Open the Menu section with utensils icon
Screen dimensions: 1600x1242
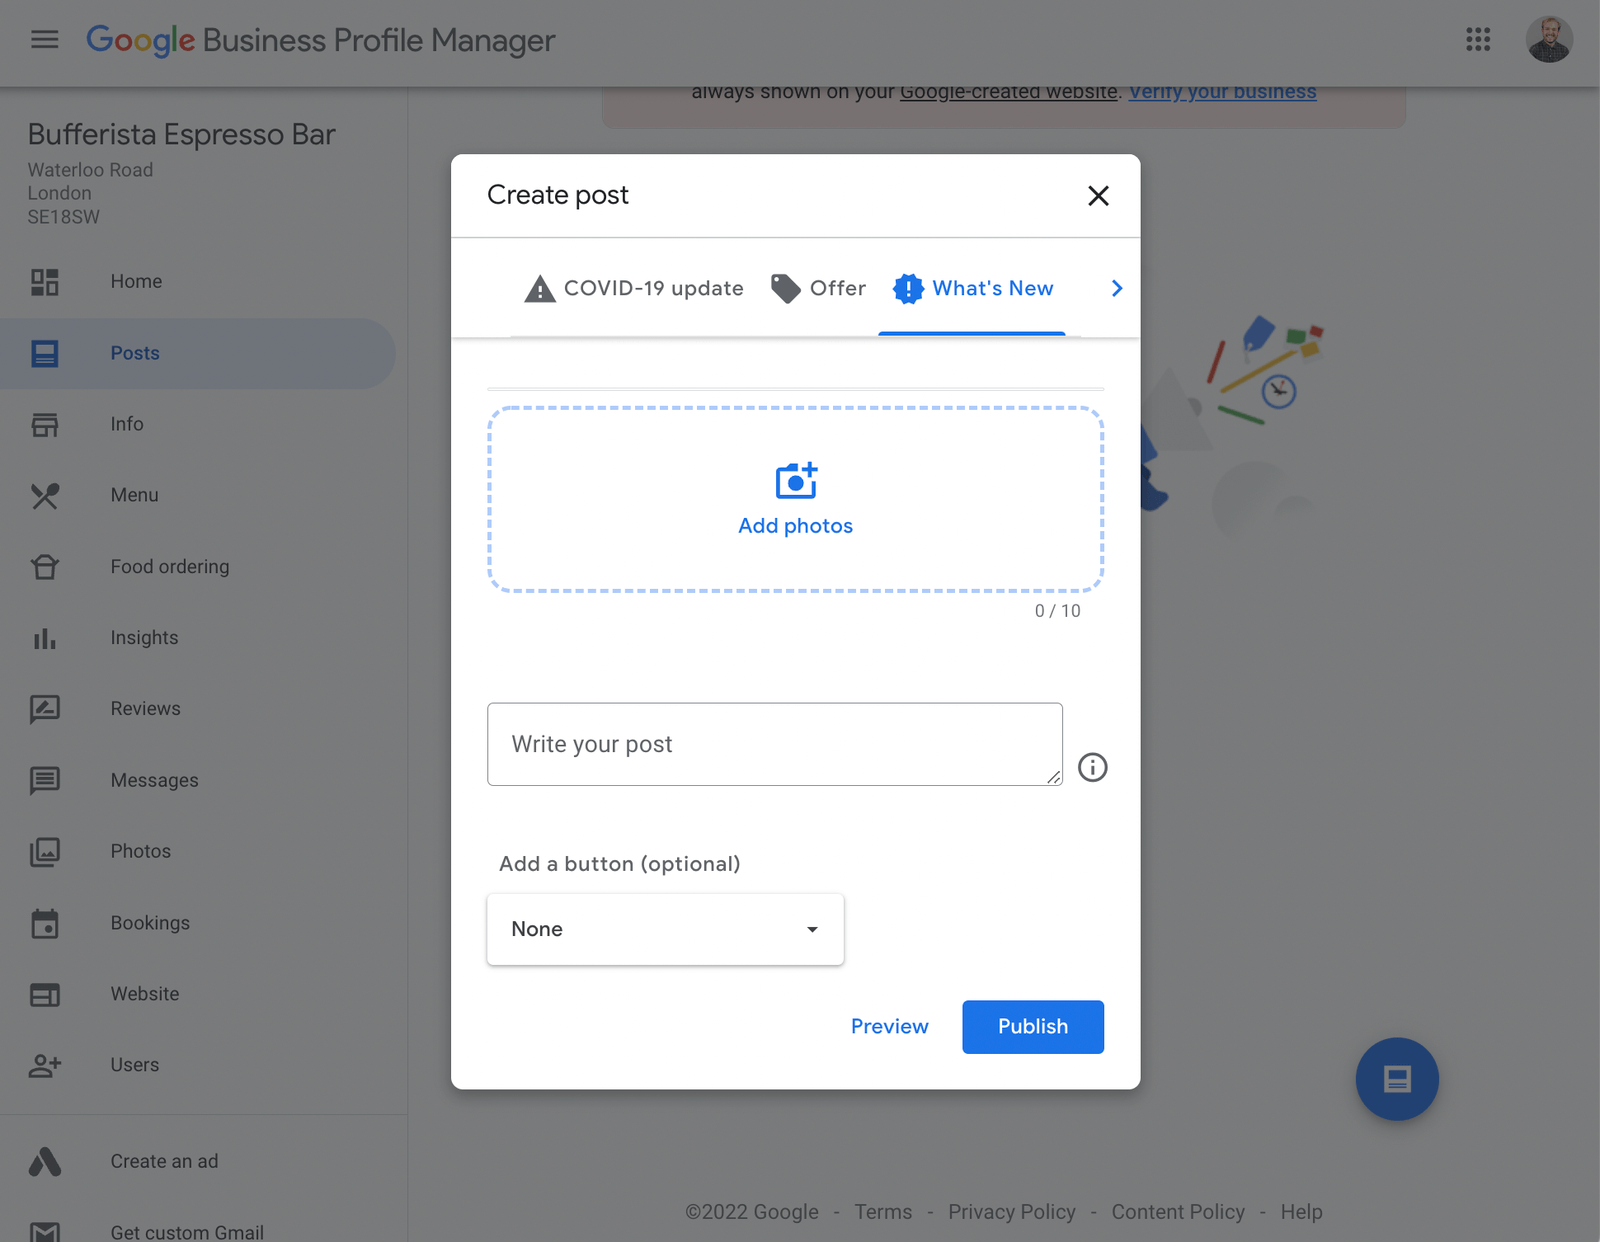pyautogui.click(x=134, y=495)
